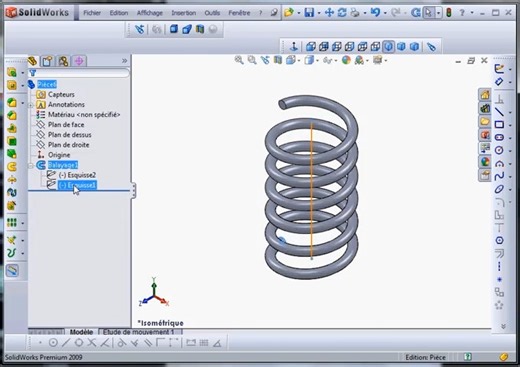Open the Display style dropdown arrow
520x367 pixels.
pos(317,60)
